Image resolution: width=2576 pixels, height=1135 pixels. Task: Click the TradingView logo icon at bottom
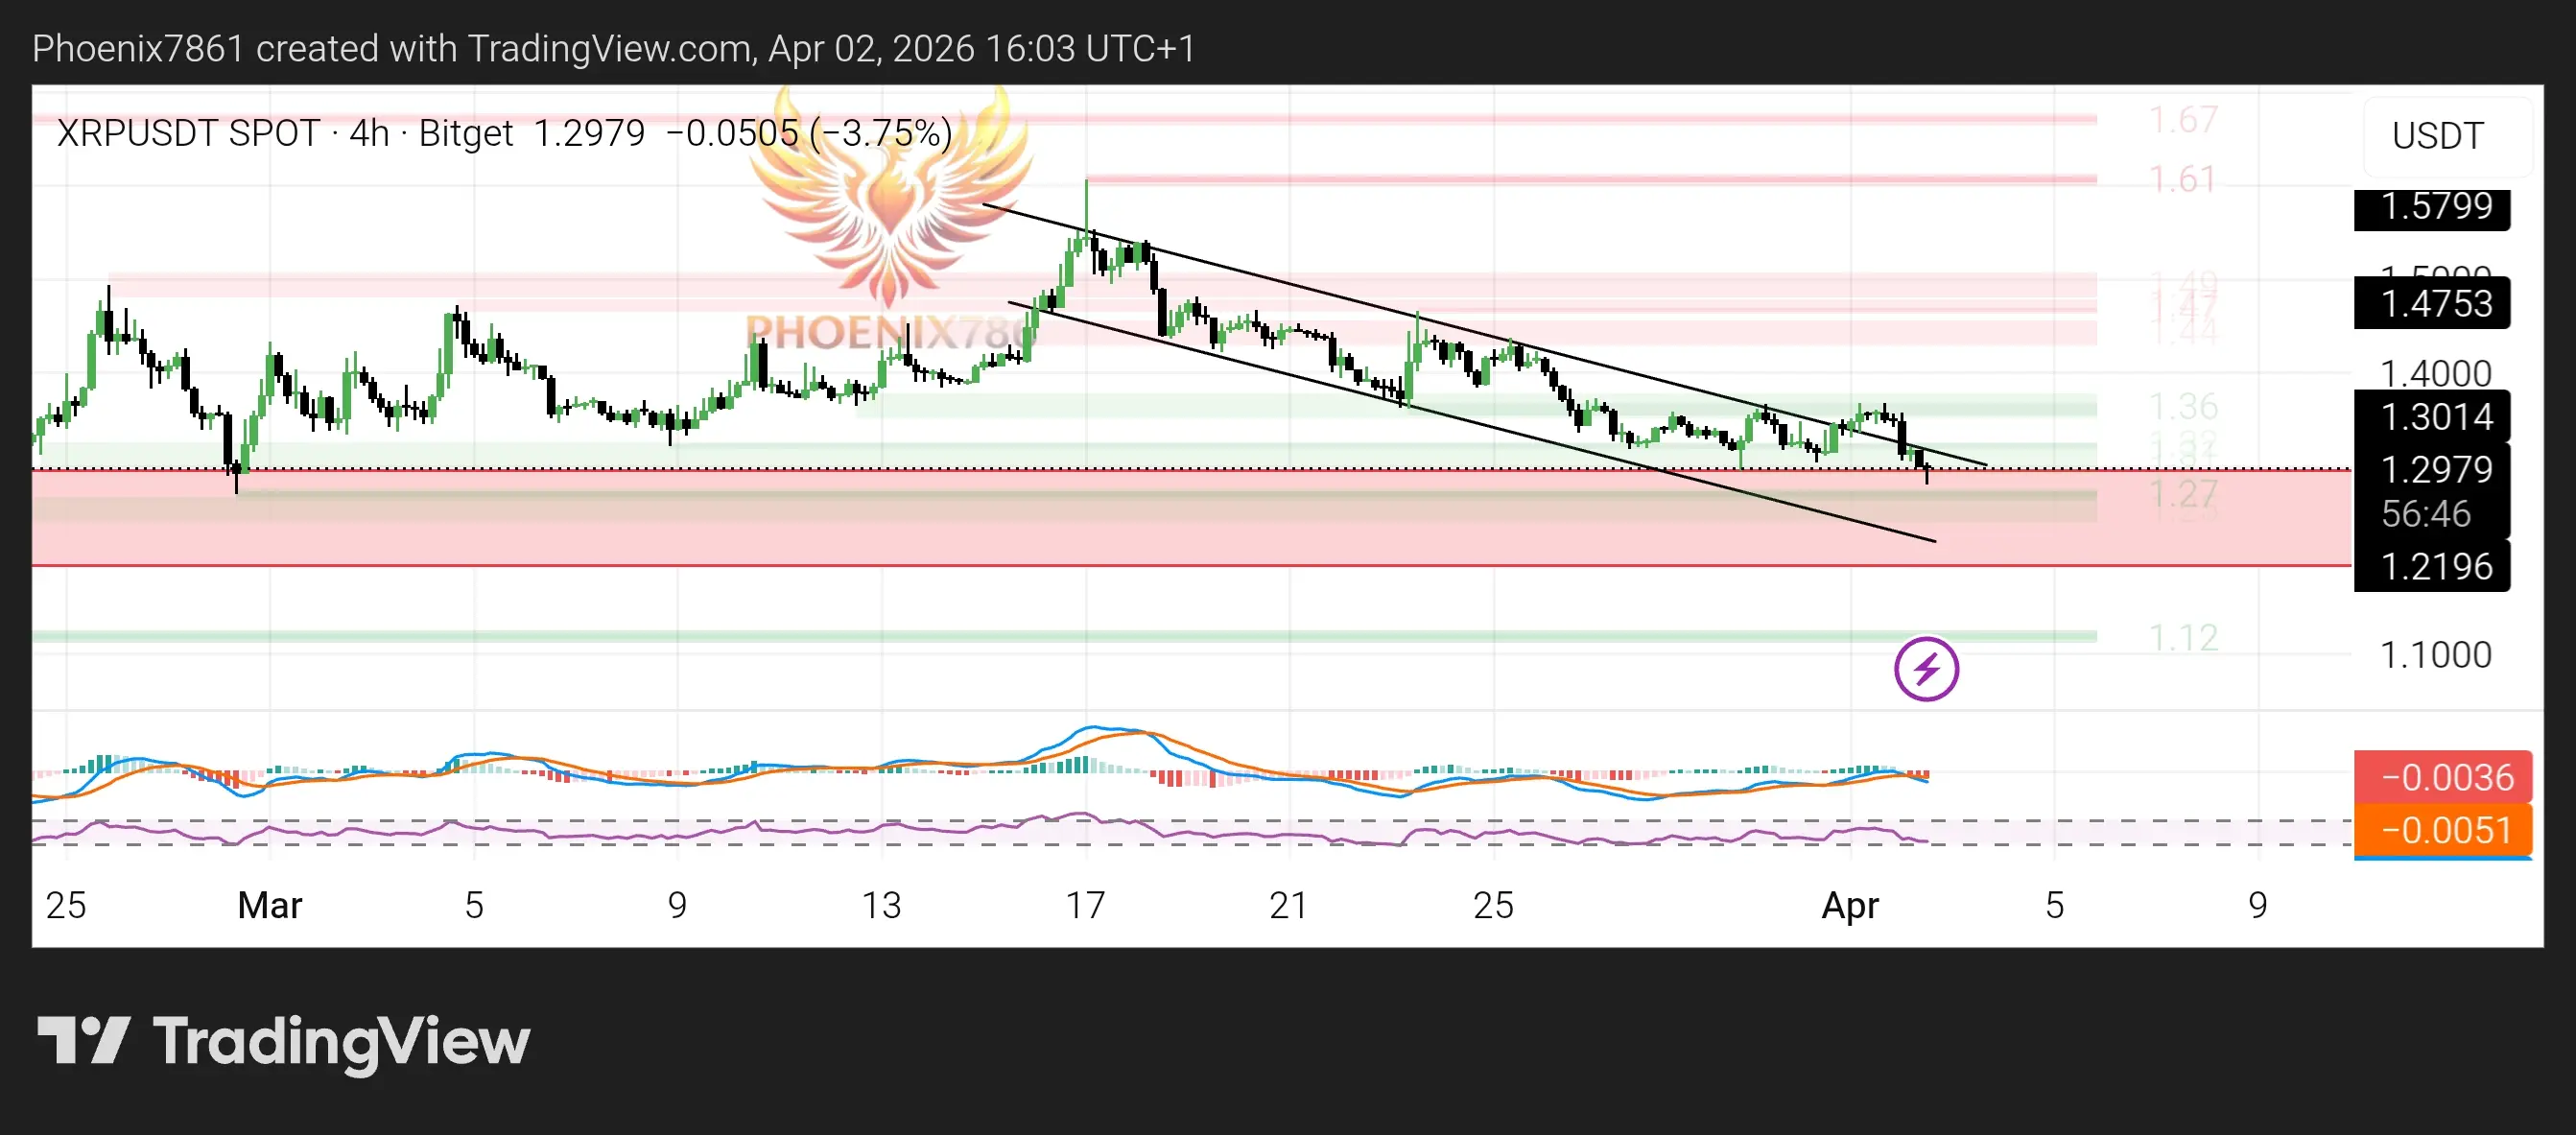[83, 1041]
